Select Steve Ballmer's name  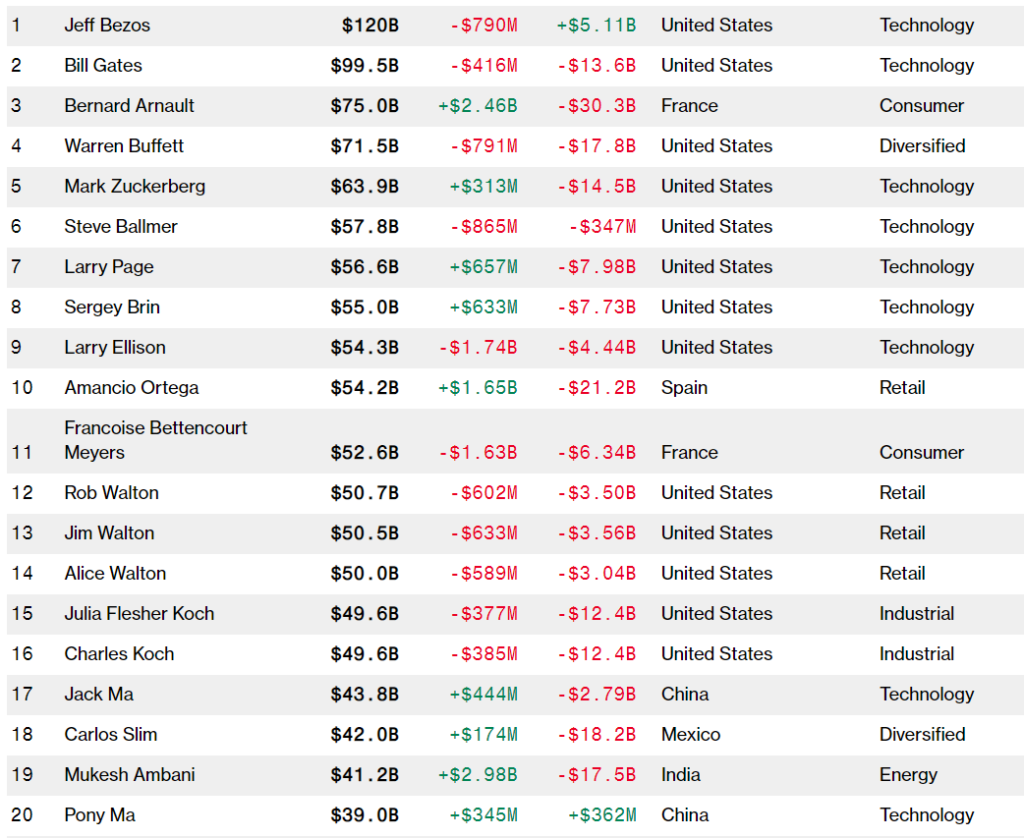120,226
